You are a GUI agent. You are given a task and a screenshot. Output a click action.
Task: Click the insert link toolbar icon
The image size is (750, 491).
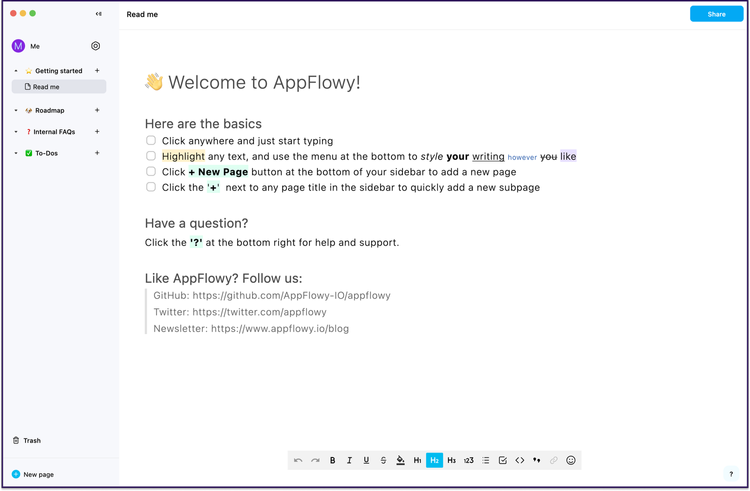[x=554, y=460]
